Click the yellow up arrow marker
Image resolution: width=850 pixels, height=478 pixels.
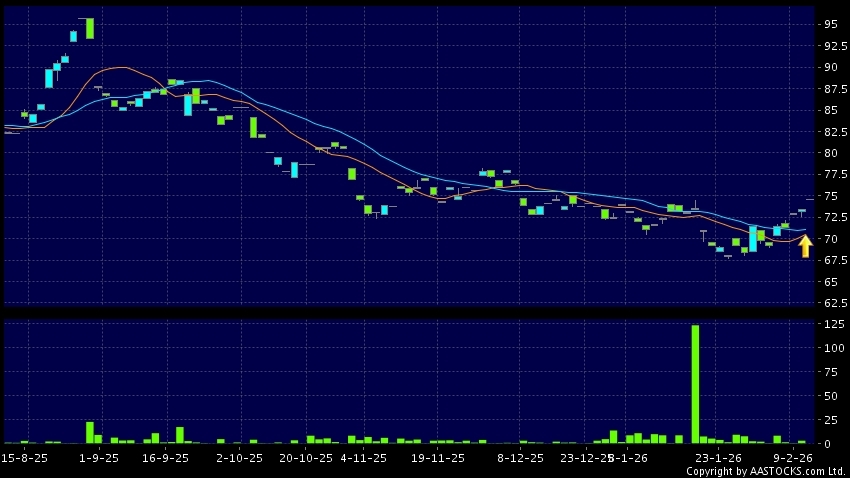coord(805,246)
